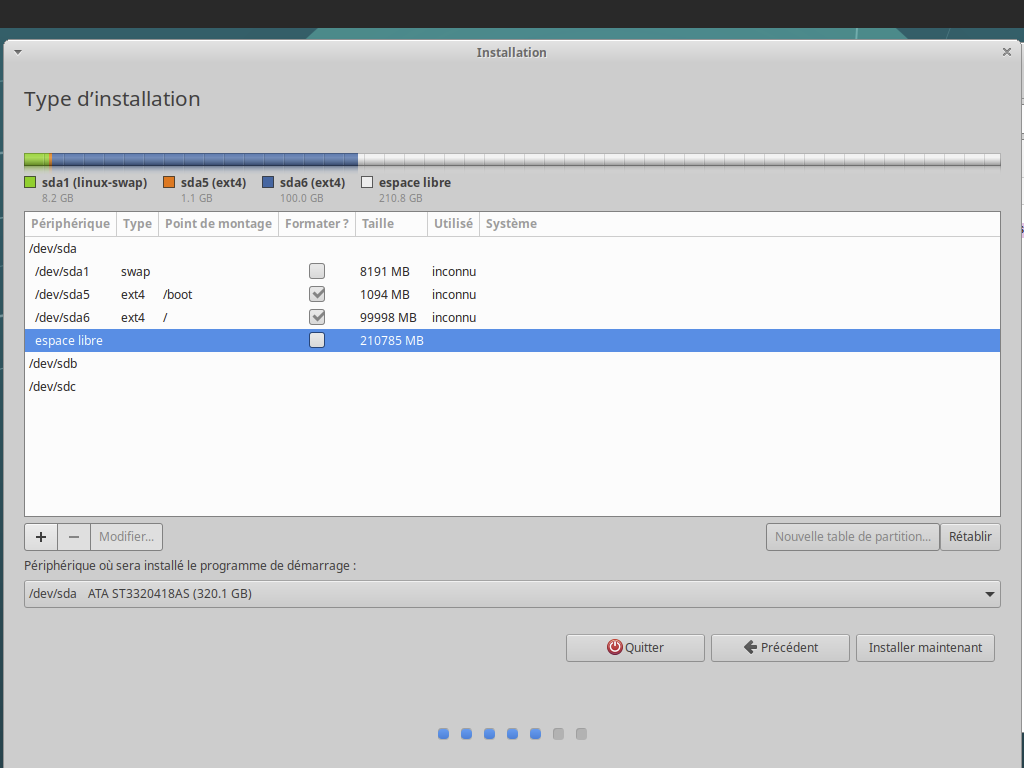Open the bootloader device dropdown

[512, 594]
